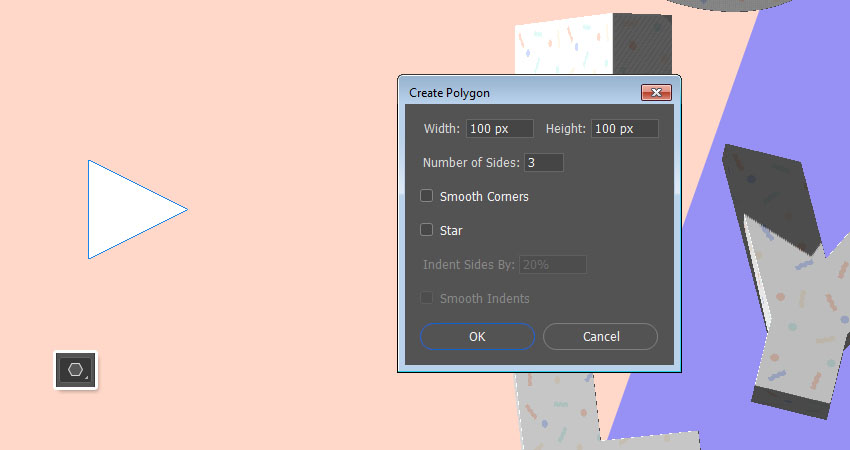Enable the Smooth Corners checkbox
The height and width of the screenshot is (450, 850).
(427, 196)
